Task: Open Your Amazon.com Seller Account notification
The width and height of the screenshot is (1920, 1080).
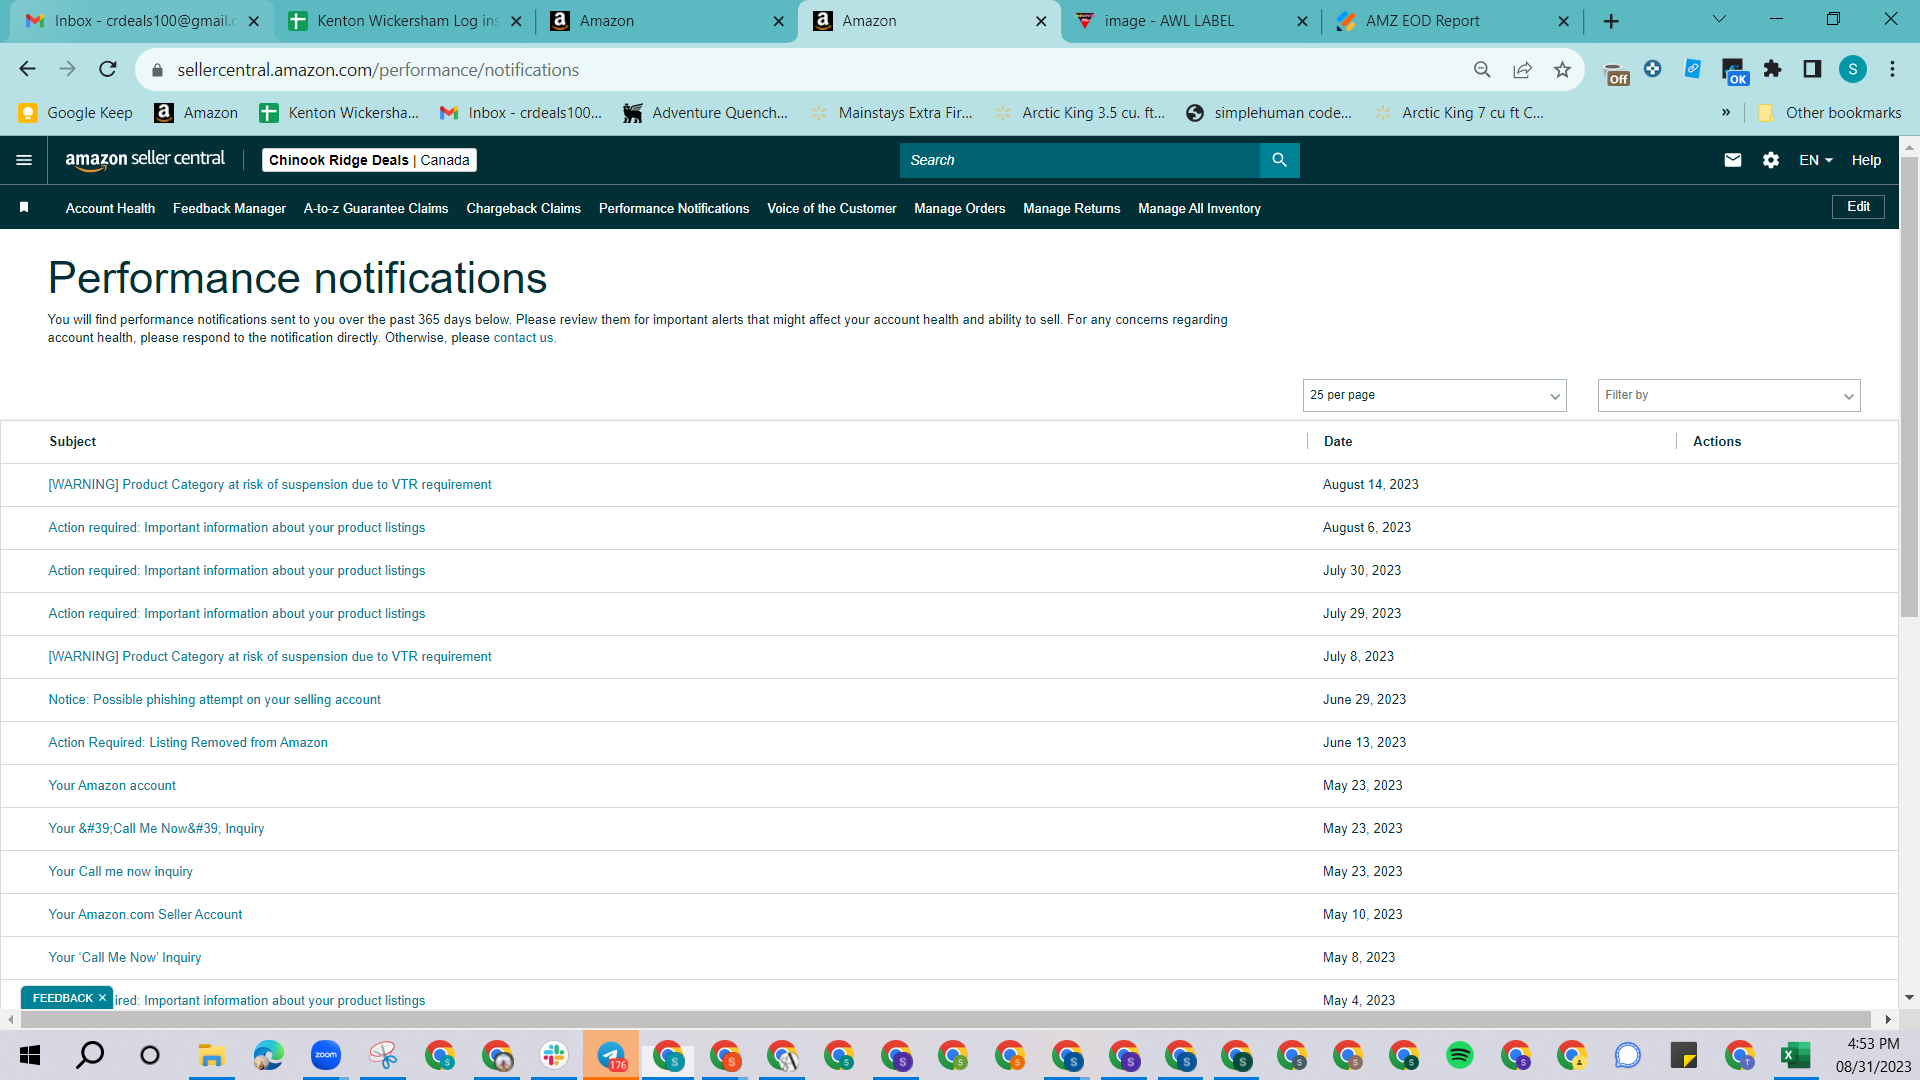Action: (x=145, y=915)
